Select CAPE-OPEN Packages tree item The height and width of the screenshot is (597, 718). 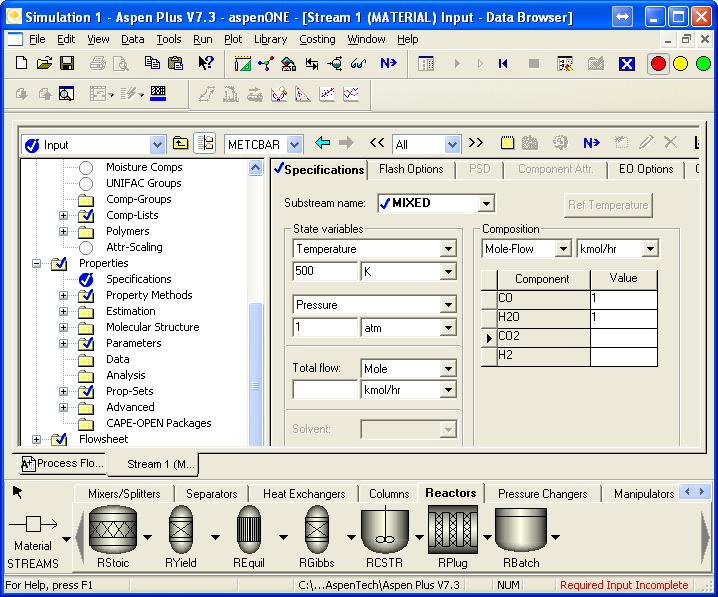(158, 423)
